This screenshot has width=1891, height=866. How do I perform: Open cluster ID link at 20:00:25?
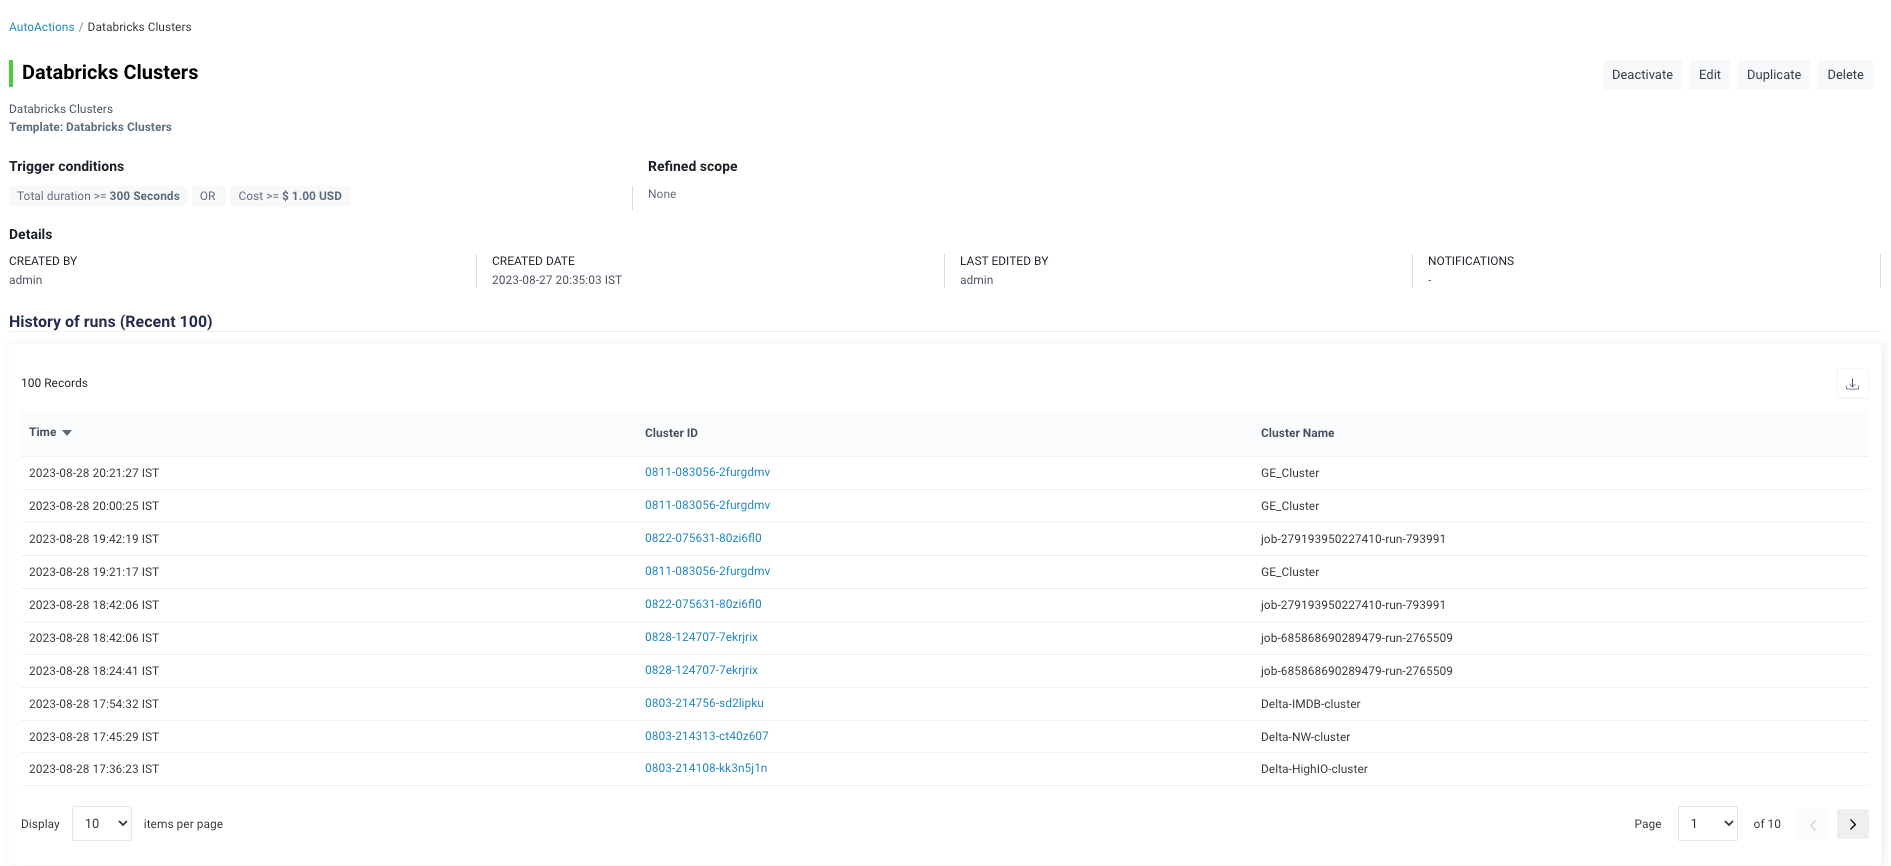pos(707,505)
